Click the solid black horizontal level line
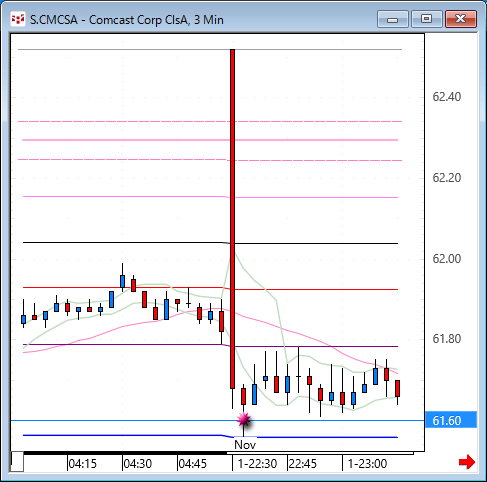The width and height of the screenshot is (487, 482). point(210,243)
